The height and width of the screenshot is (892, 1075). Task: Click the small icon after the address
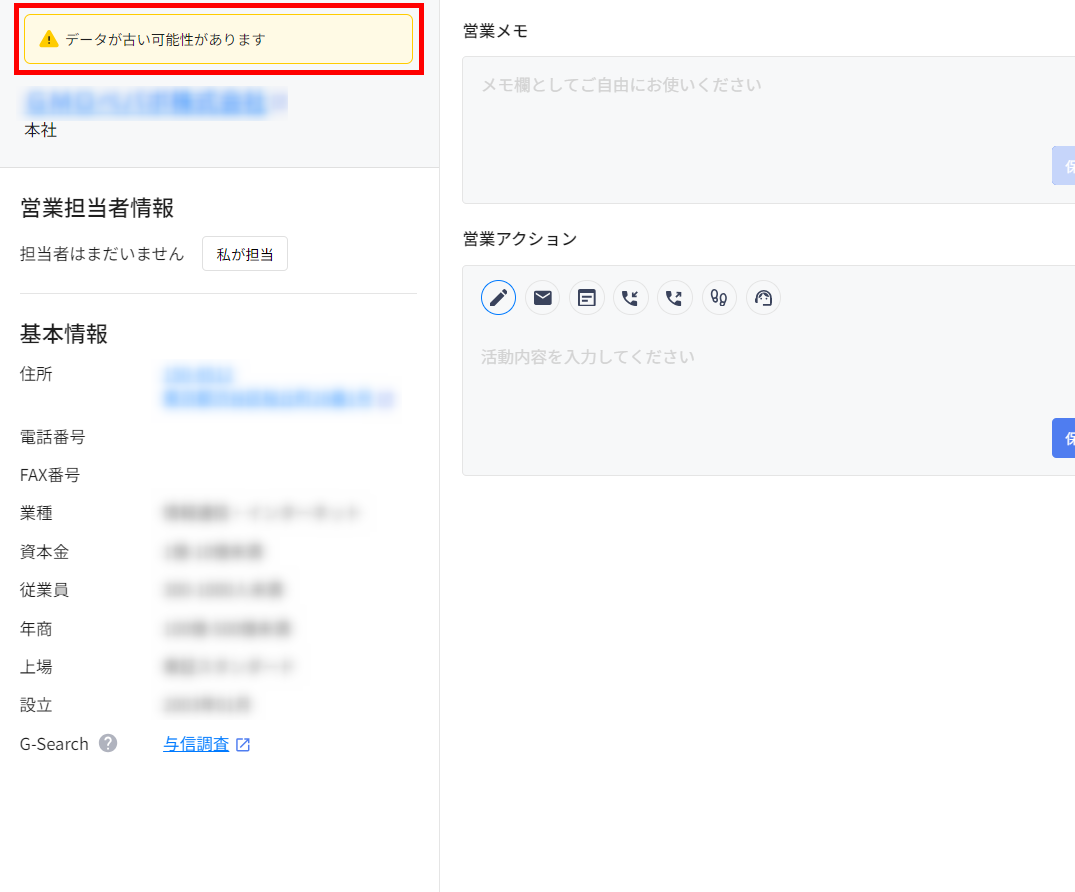pyautogui.click(x=385, y=399)
